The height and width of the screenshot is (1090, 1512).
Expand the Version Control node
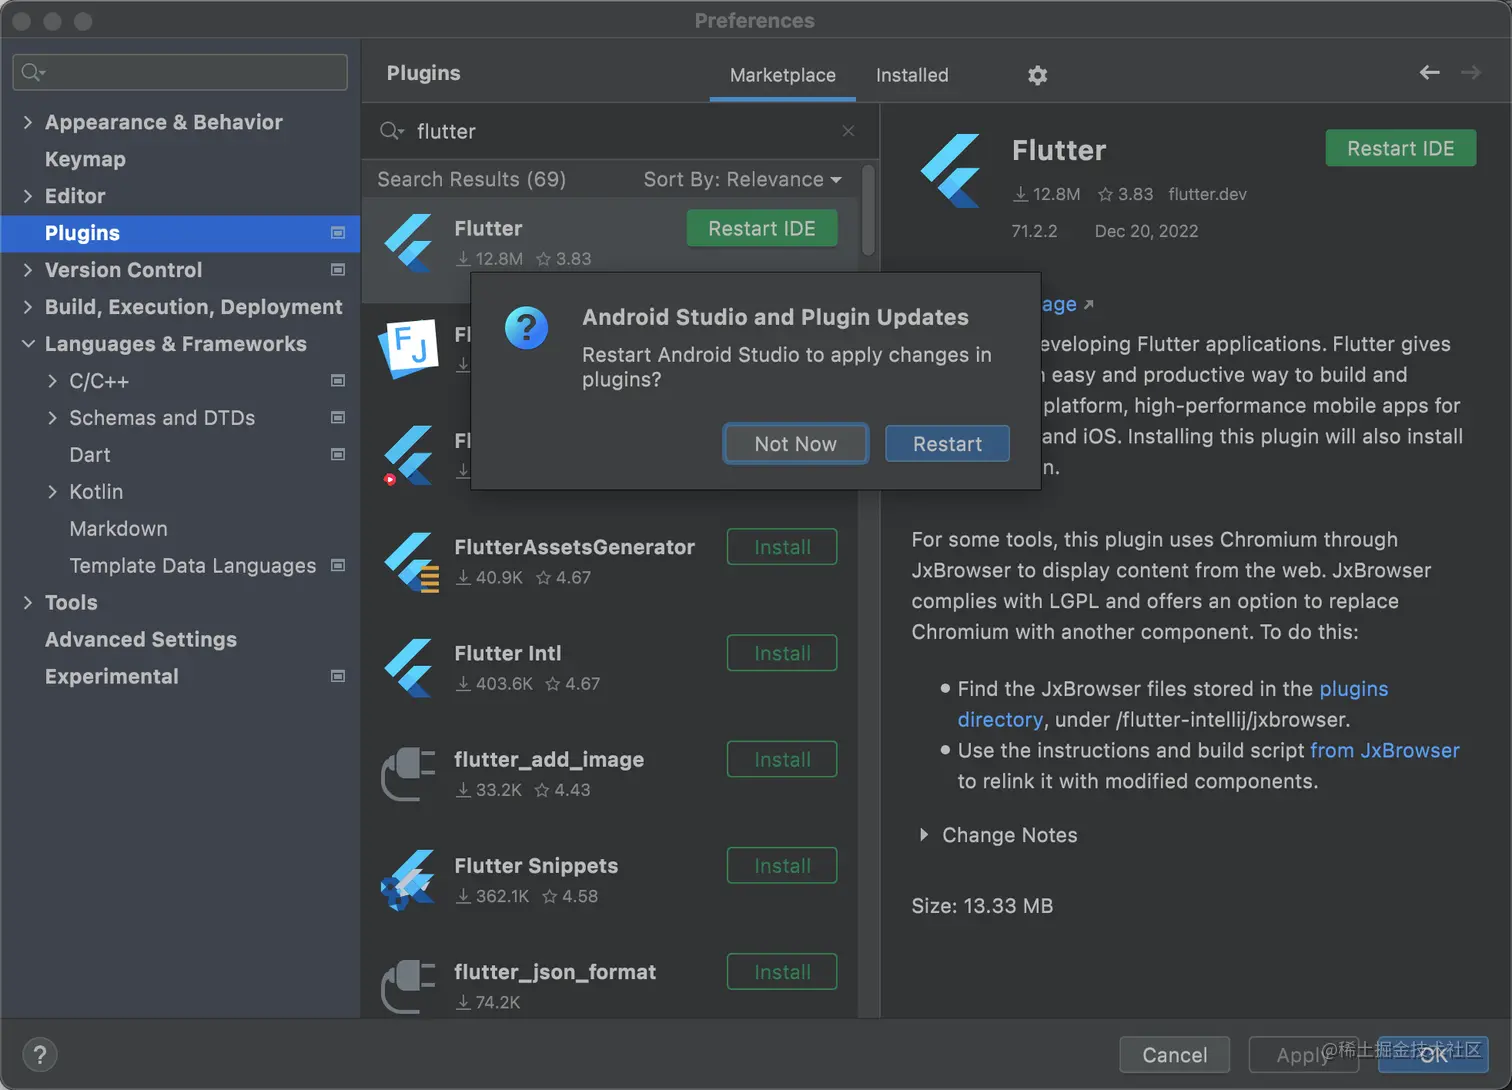(x=27, y=270)
